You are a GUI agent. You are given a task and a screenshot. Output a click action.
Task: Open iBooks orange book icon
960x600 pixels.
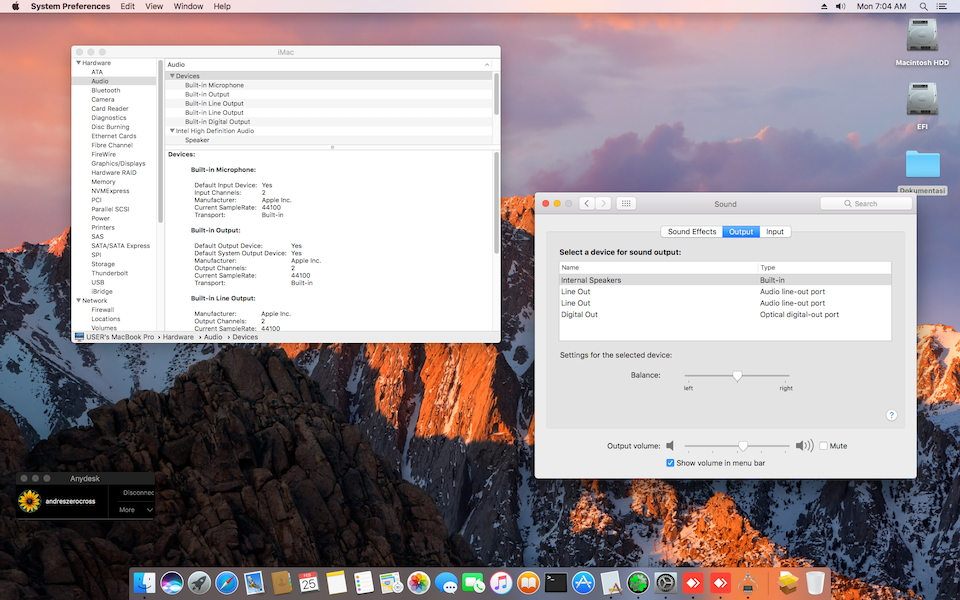click(528, 583)
